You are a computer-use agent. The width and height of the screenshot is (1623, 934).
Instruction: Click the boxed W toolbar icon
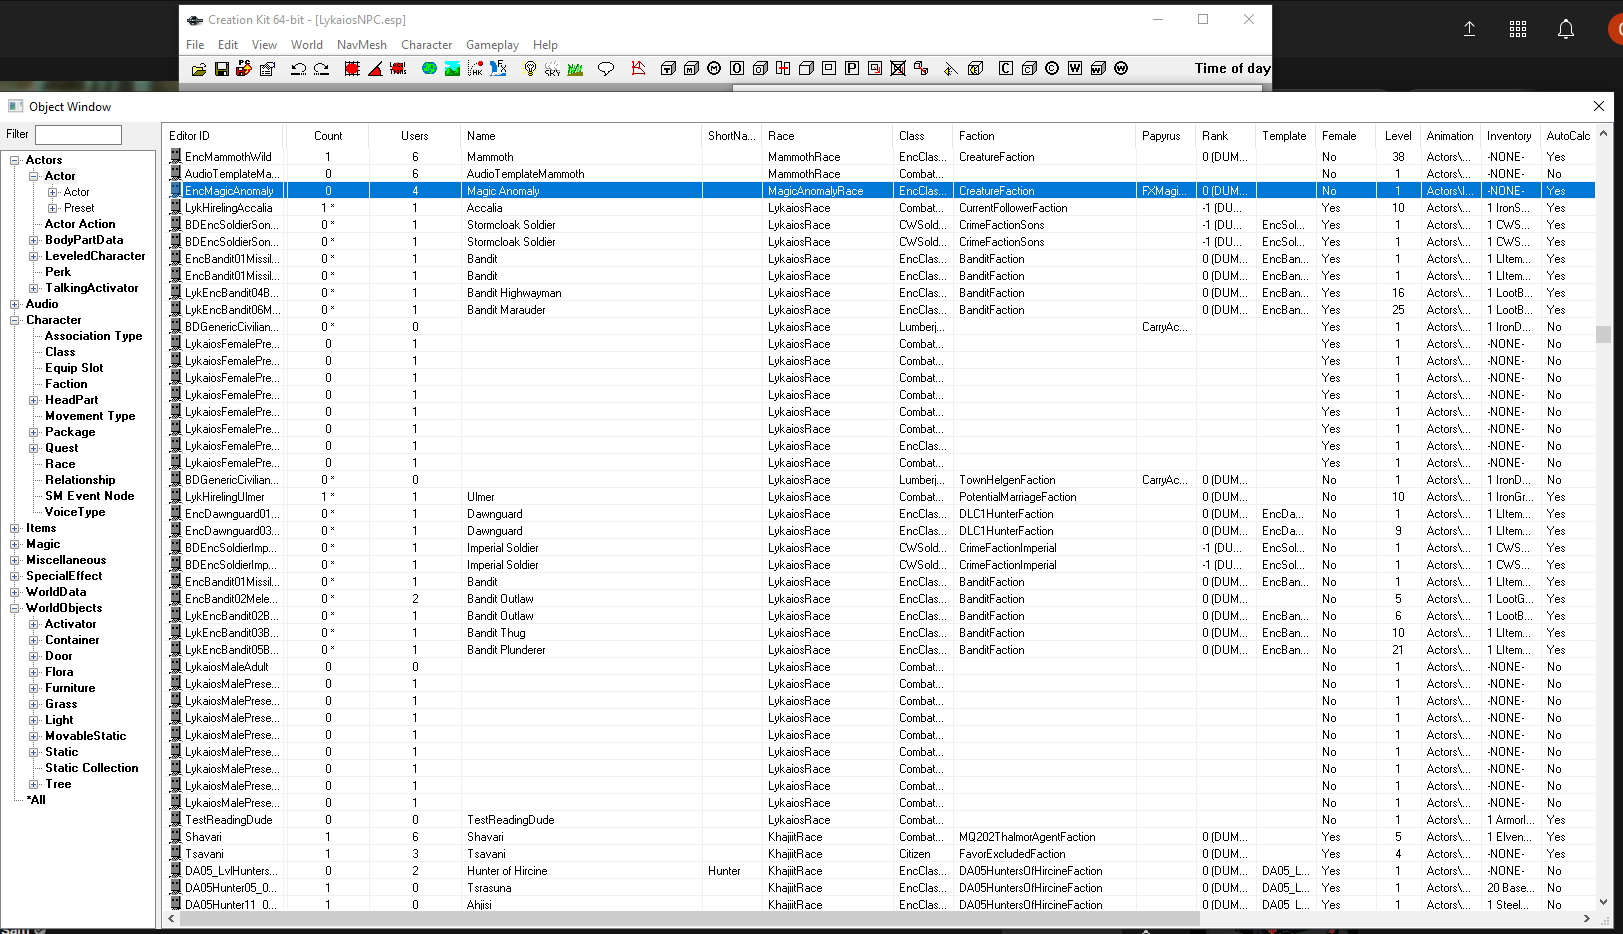tap(1075, 69)
